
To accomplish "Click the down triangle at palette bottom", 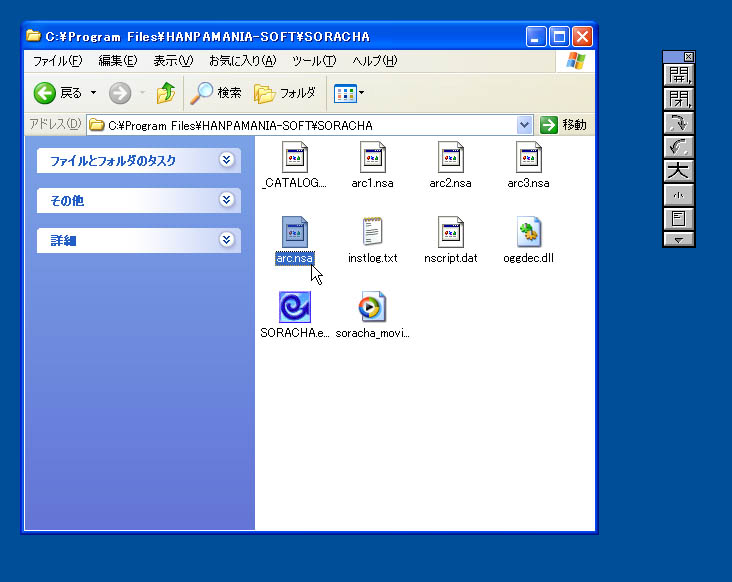I will tap(678, 239).
